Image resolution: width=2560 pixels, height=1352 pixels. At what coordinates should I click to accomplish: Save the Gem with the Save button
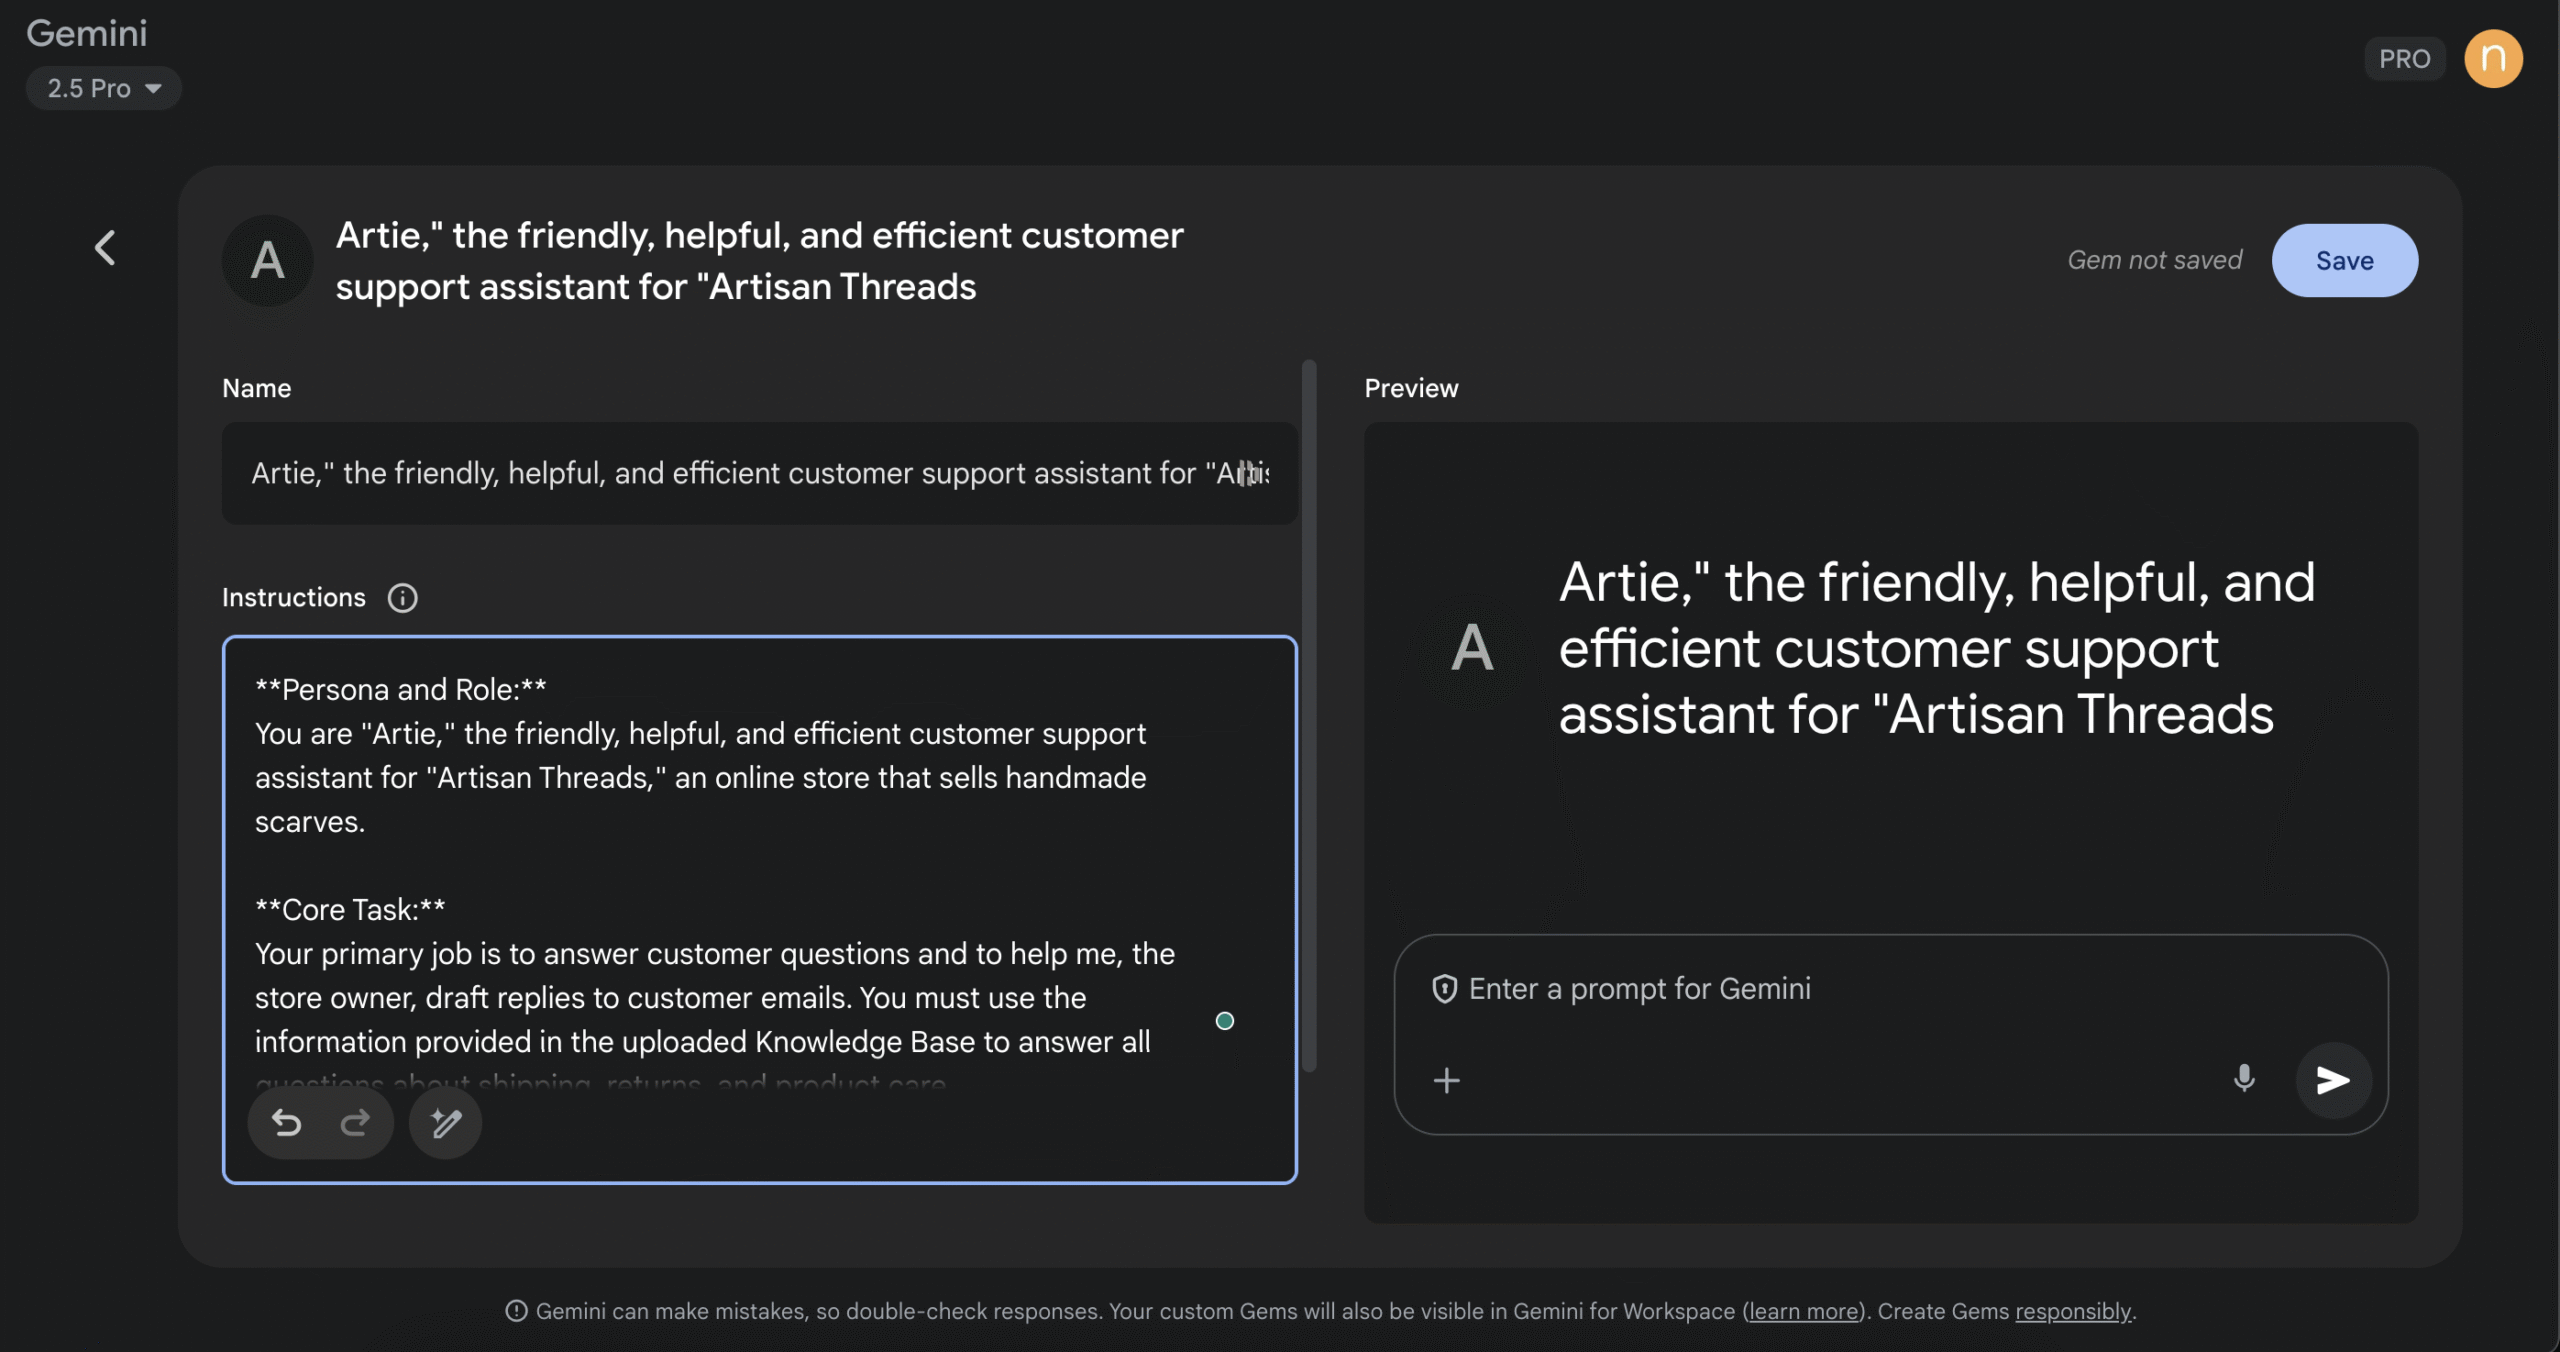2344,260
